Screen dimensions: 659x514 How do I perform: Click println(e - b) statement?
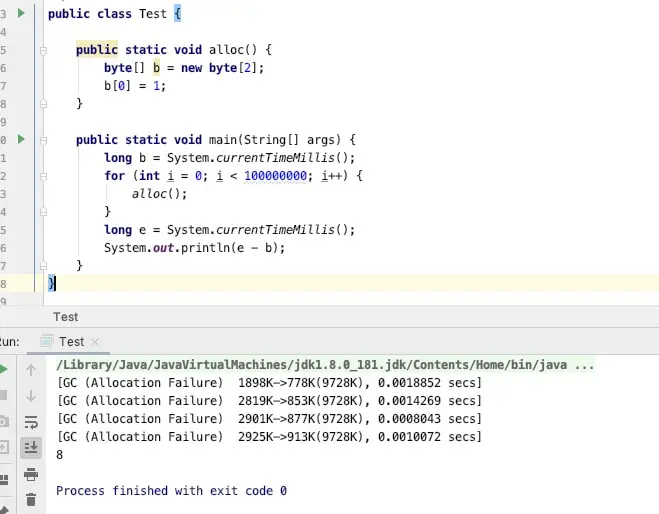pos(194,248)
